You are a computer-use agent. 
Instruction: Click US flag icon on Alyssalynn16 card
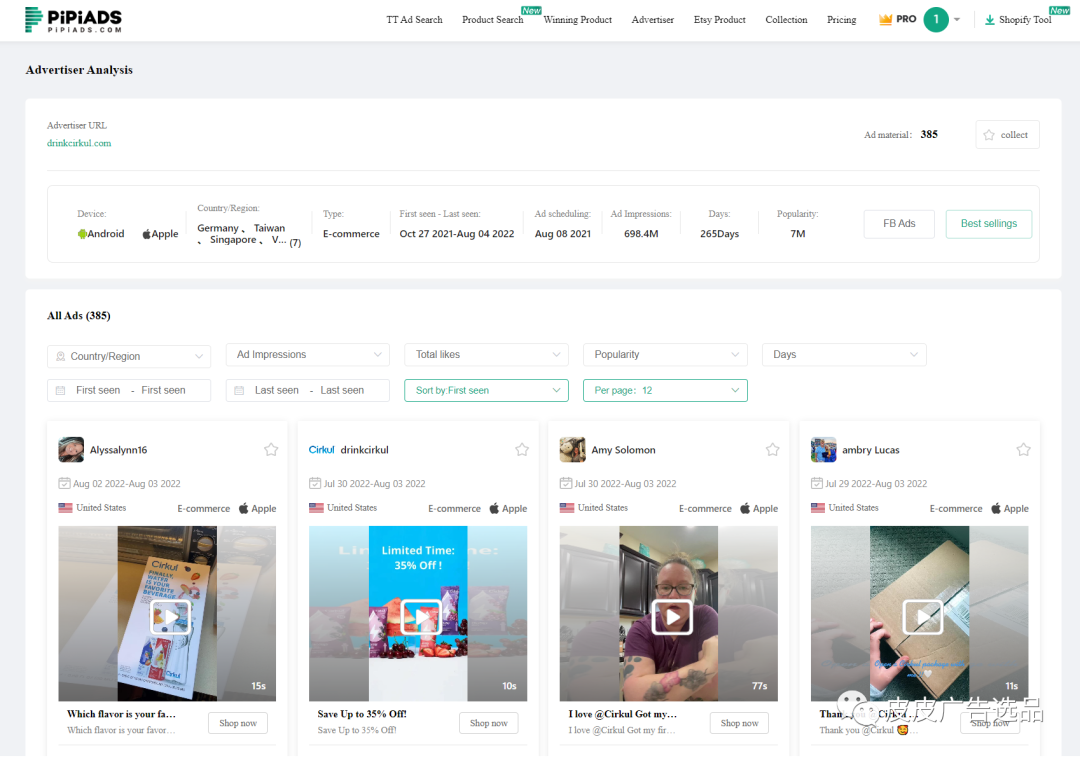65,508
